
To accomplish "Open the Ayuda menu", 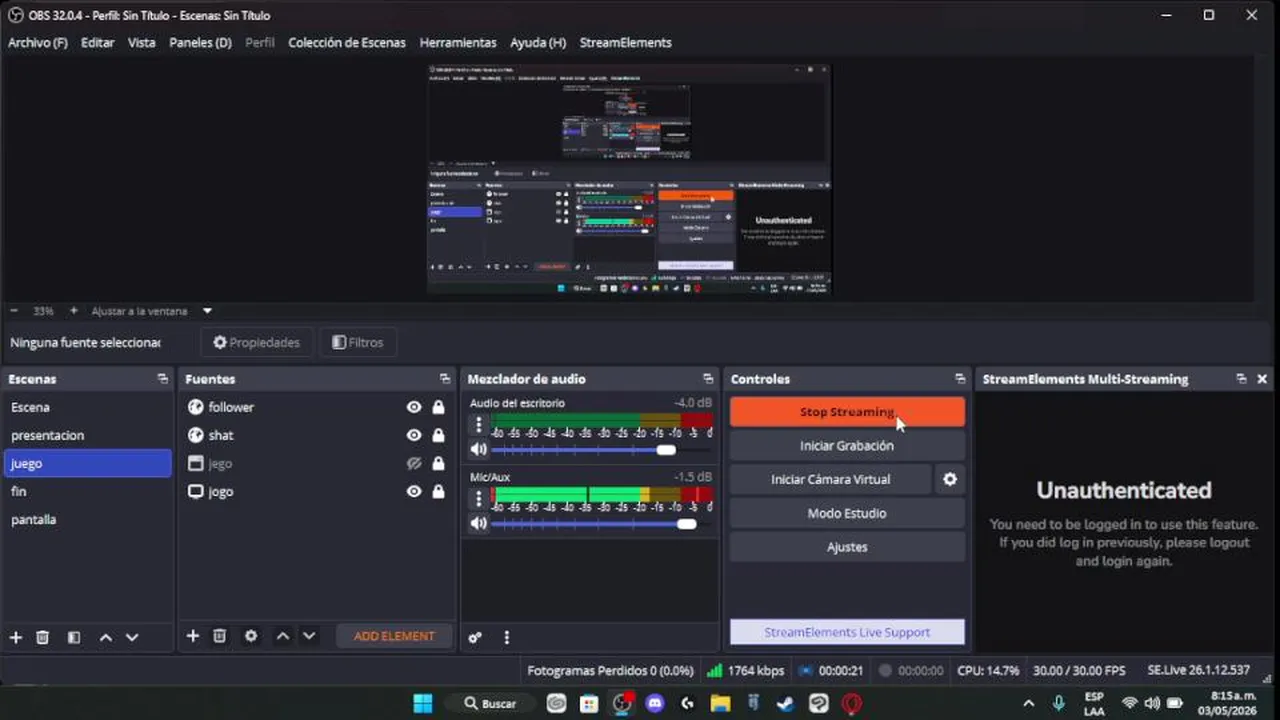I will coord(538,43).
